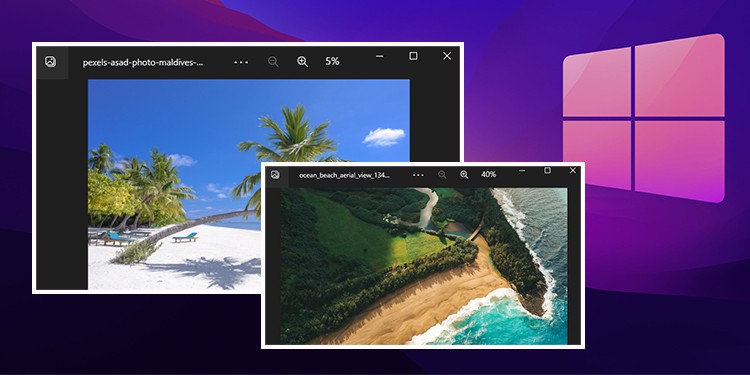The image size is (750, 375).
Task: Maximize the pexels-asad-photo-maldives window
Action: coord(413,56)
